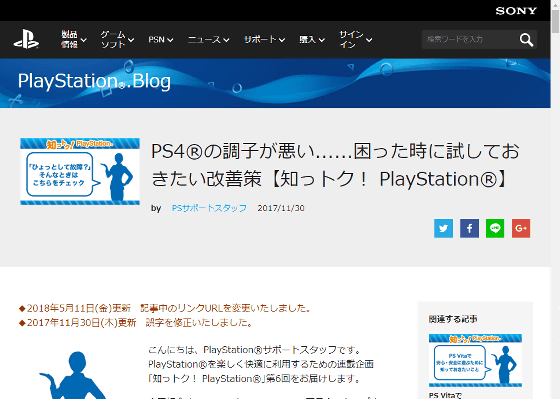
Task: Click the PS Vitaで related article link
Action: click(445, 395)
